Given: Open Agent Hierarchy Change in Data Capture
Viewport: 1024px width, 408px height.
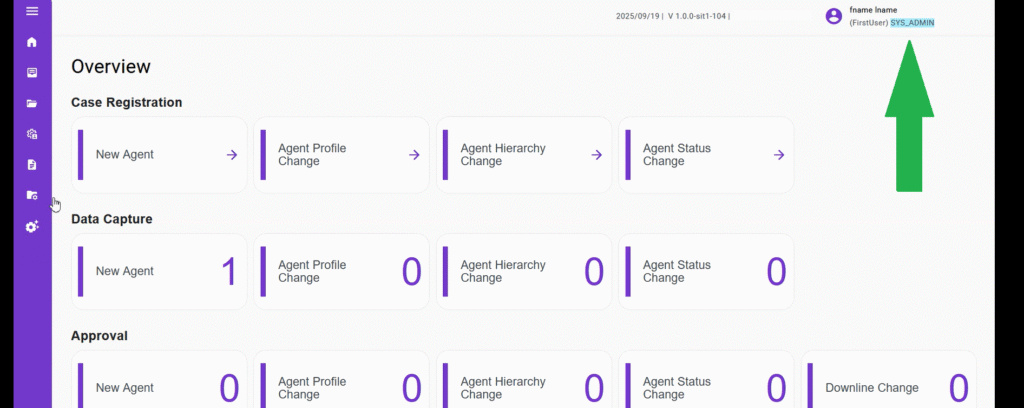Looking at the screenshot, I should [524, 271].
